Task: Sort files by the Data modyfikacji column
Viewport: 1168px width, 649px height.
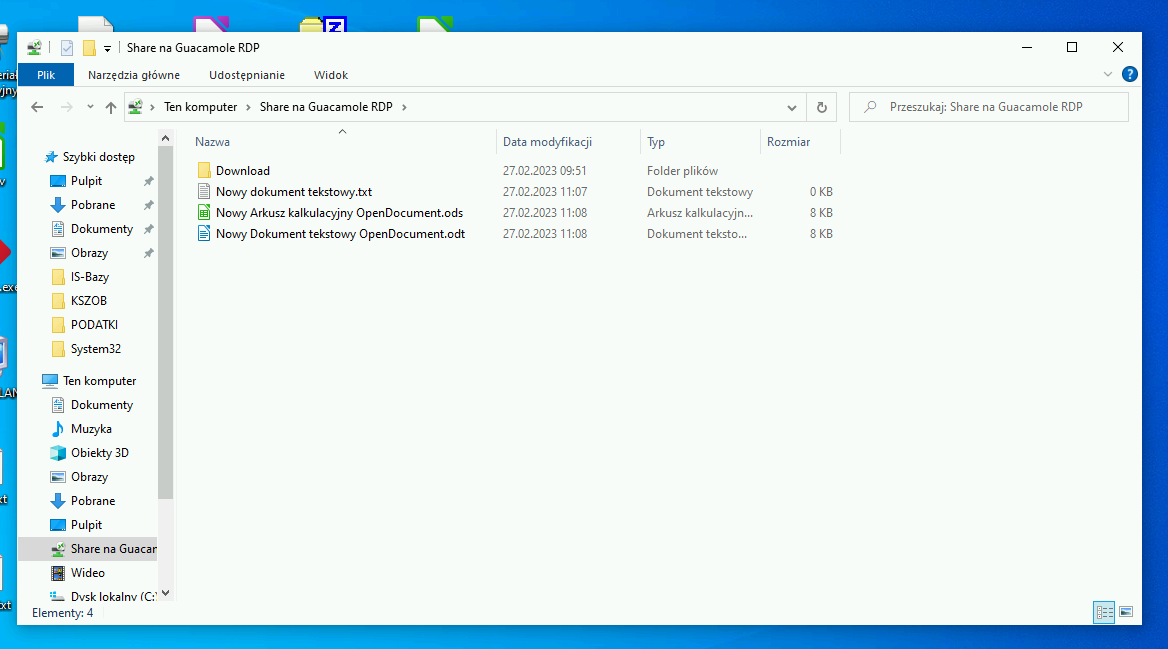Action: click(547, 142)
